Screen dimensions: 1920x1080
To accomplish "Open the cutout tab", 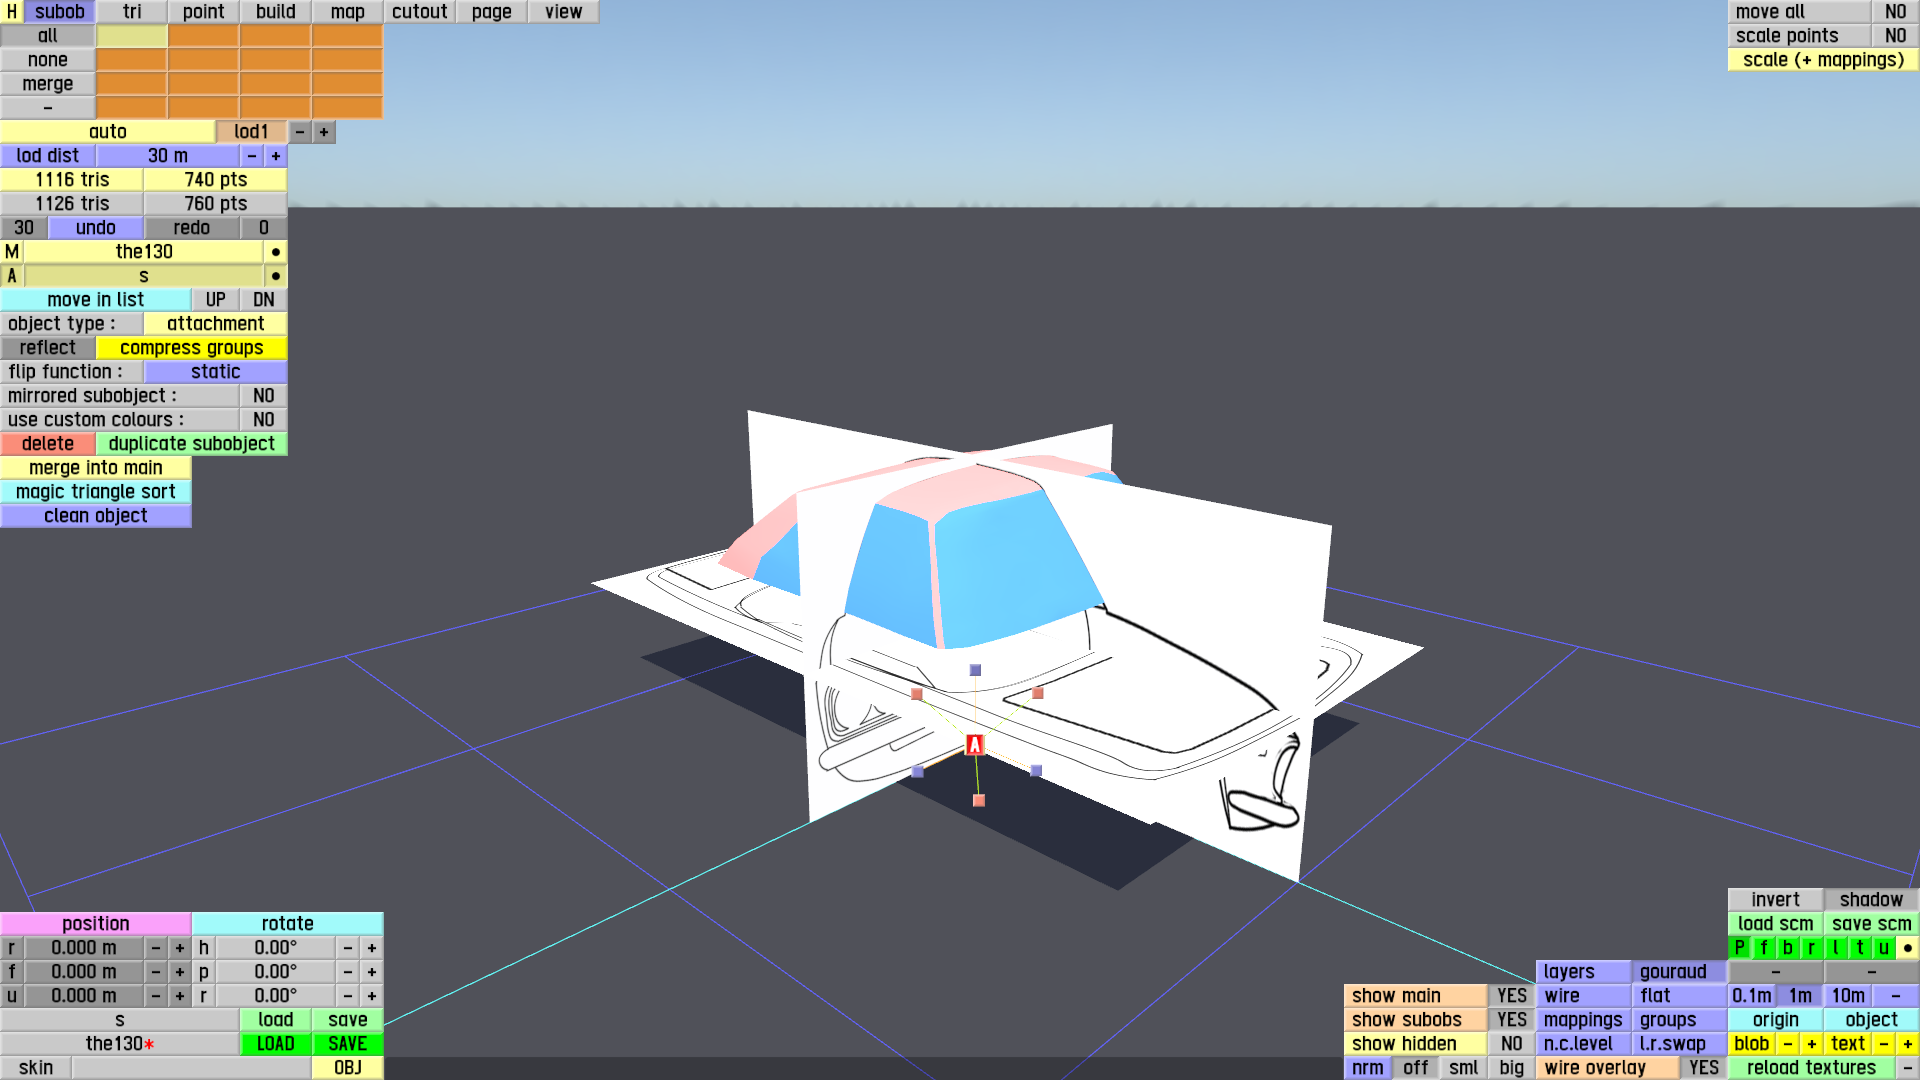I will coord(419,12).
